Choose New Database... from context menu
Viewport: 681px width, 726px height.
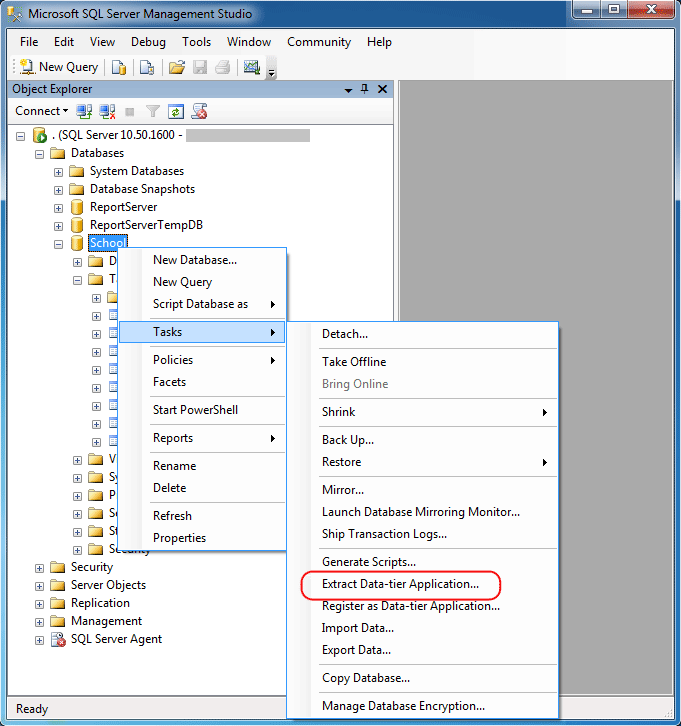click(202, 260)
